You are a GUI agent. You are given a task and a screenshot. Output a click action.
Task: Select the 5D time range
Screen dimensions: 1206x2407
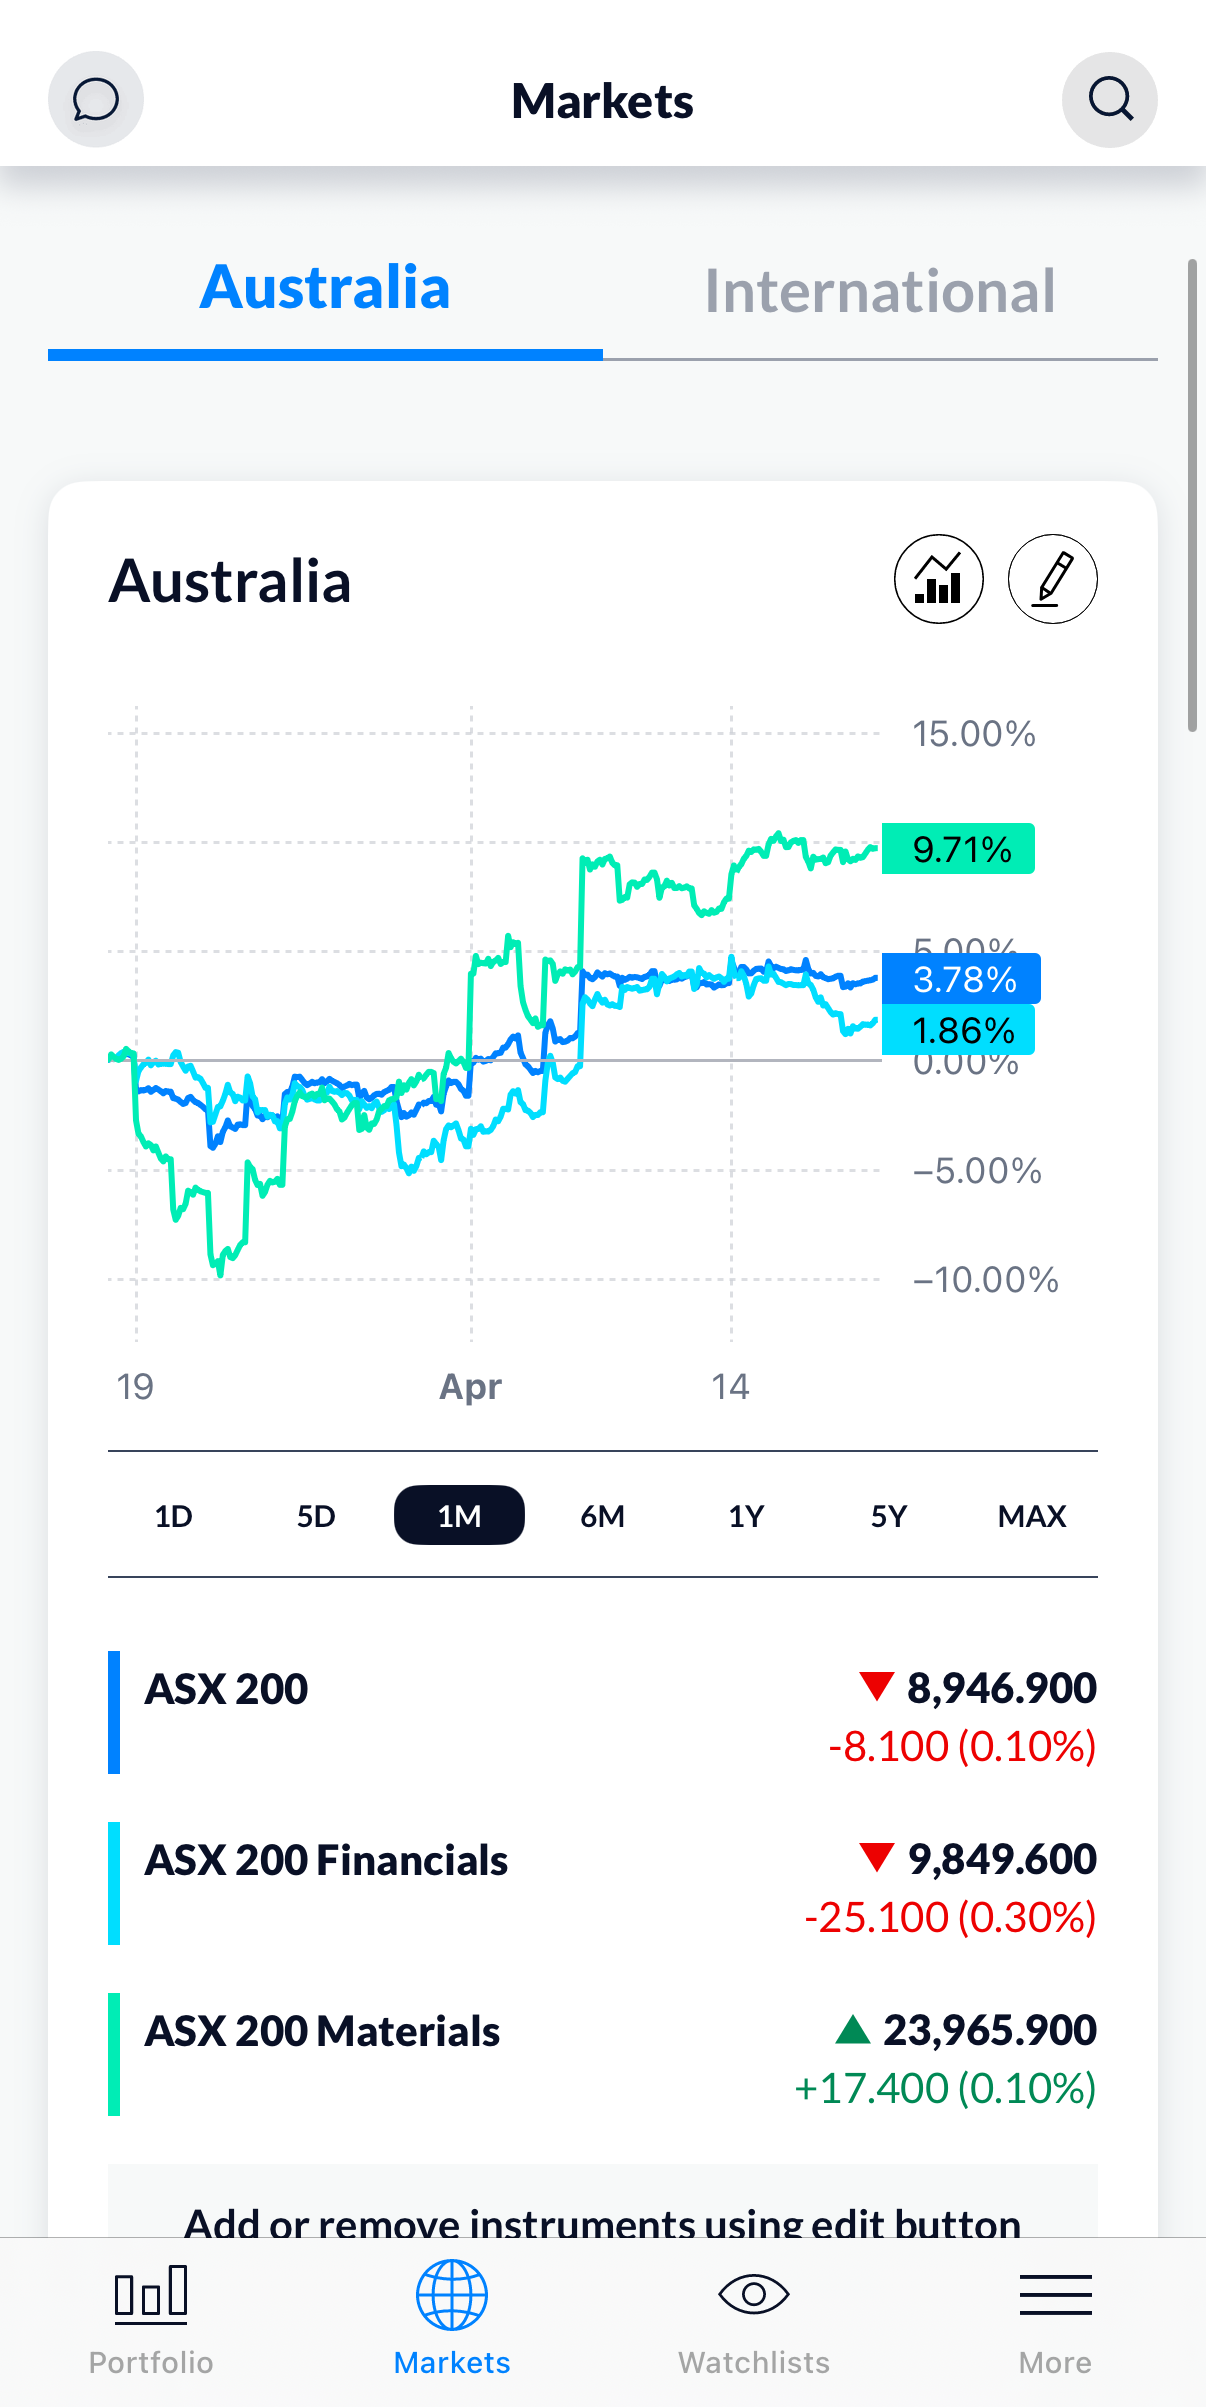point(316,1516)
